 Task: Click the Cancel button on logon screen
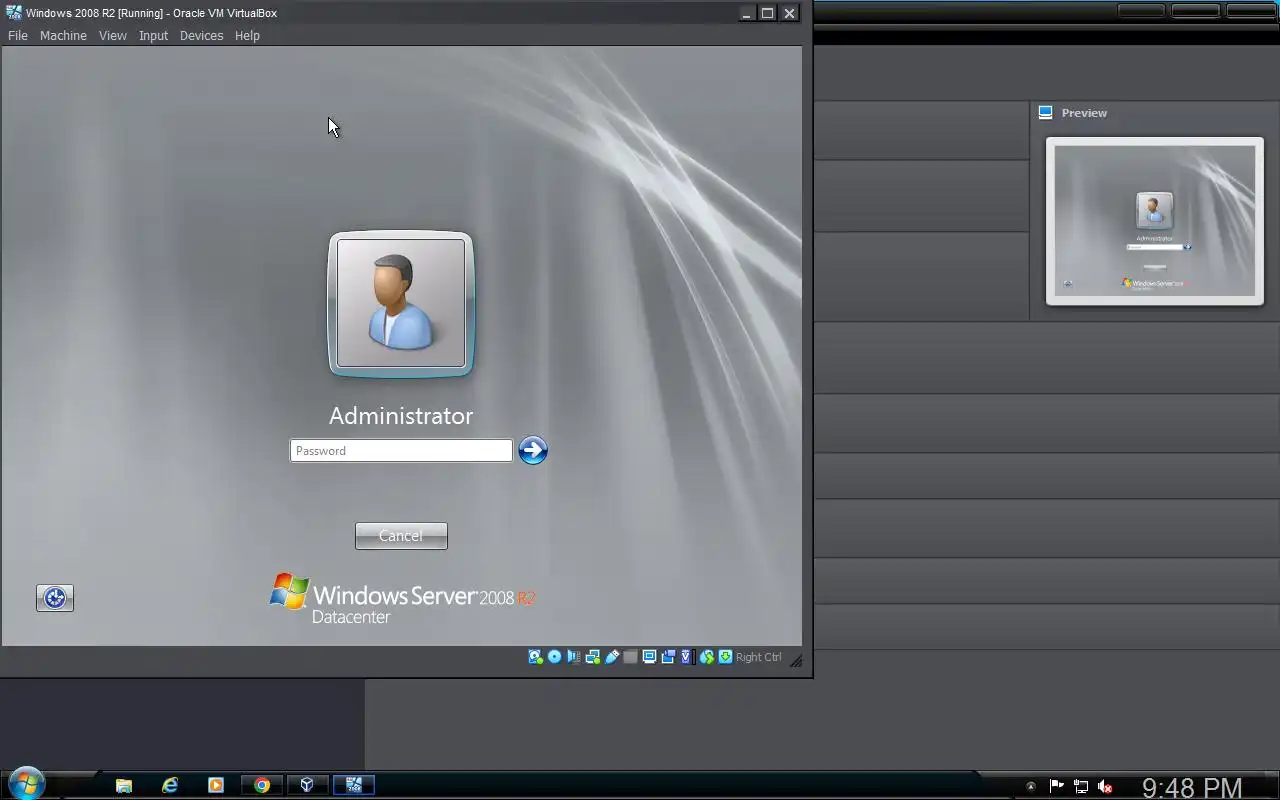[x=401, y=536]
